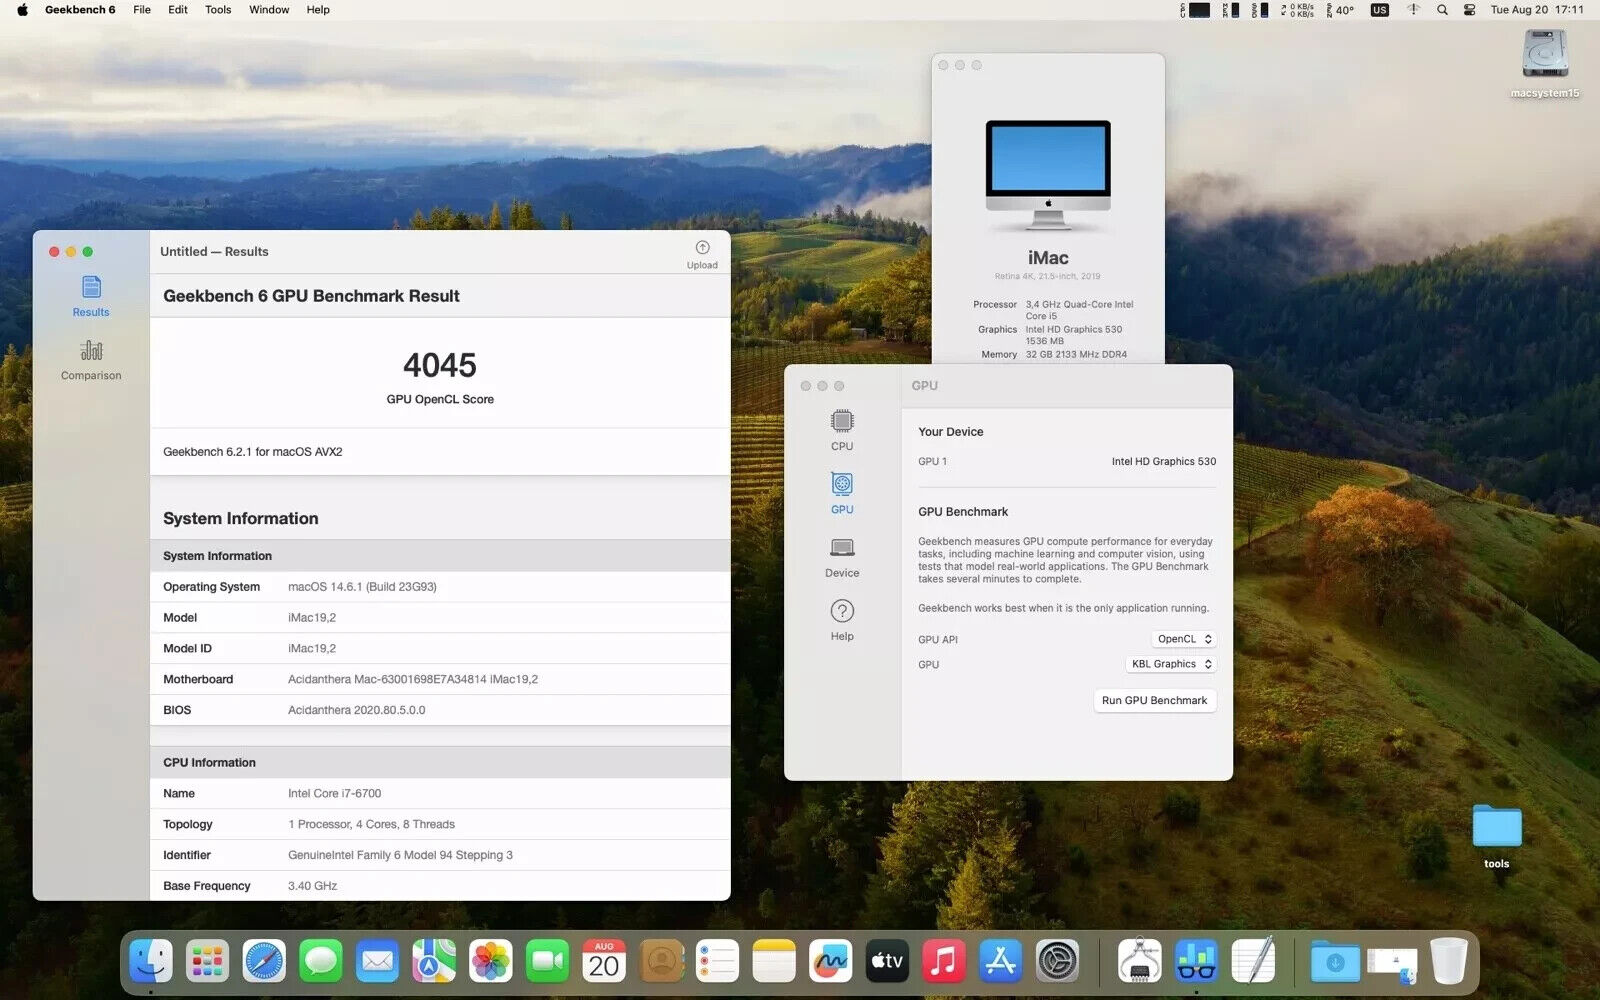This screenshot has width=1600, height=1000.
Task: Click Intel HD Graphics 530 next to GPU 1
Action: (x=1164, y=461)
